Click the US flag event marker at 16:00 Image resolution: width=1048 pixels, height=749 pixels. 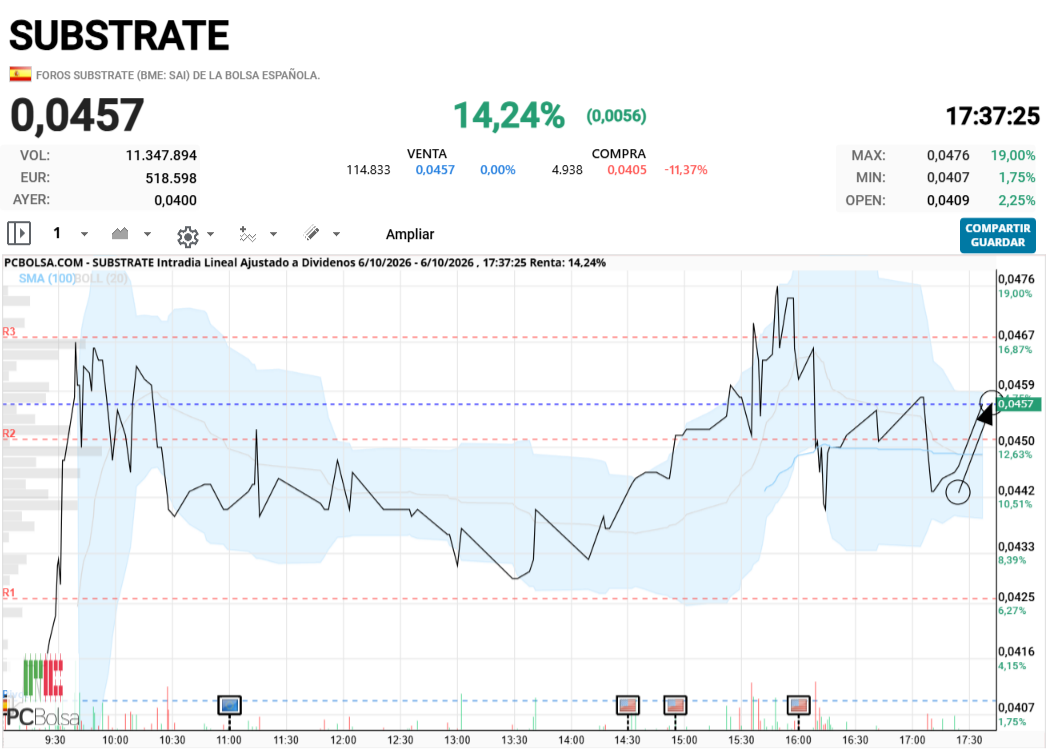click(x=799, y=705)
